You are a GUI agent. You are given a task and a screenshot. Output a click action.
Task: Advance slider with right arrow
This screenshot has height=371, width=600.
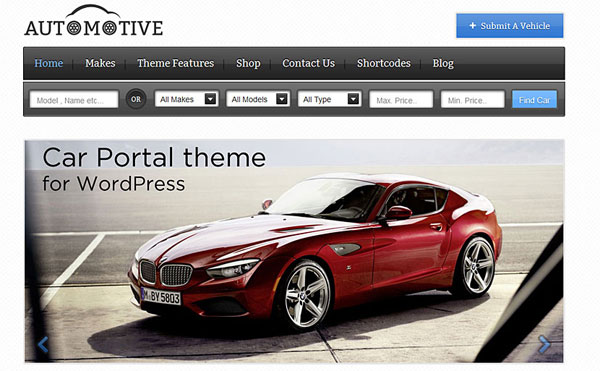[x=544, y=344]
